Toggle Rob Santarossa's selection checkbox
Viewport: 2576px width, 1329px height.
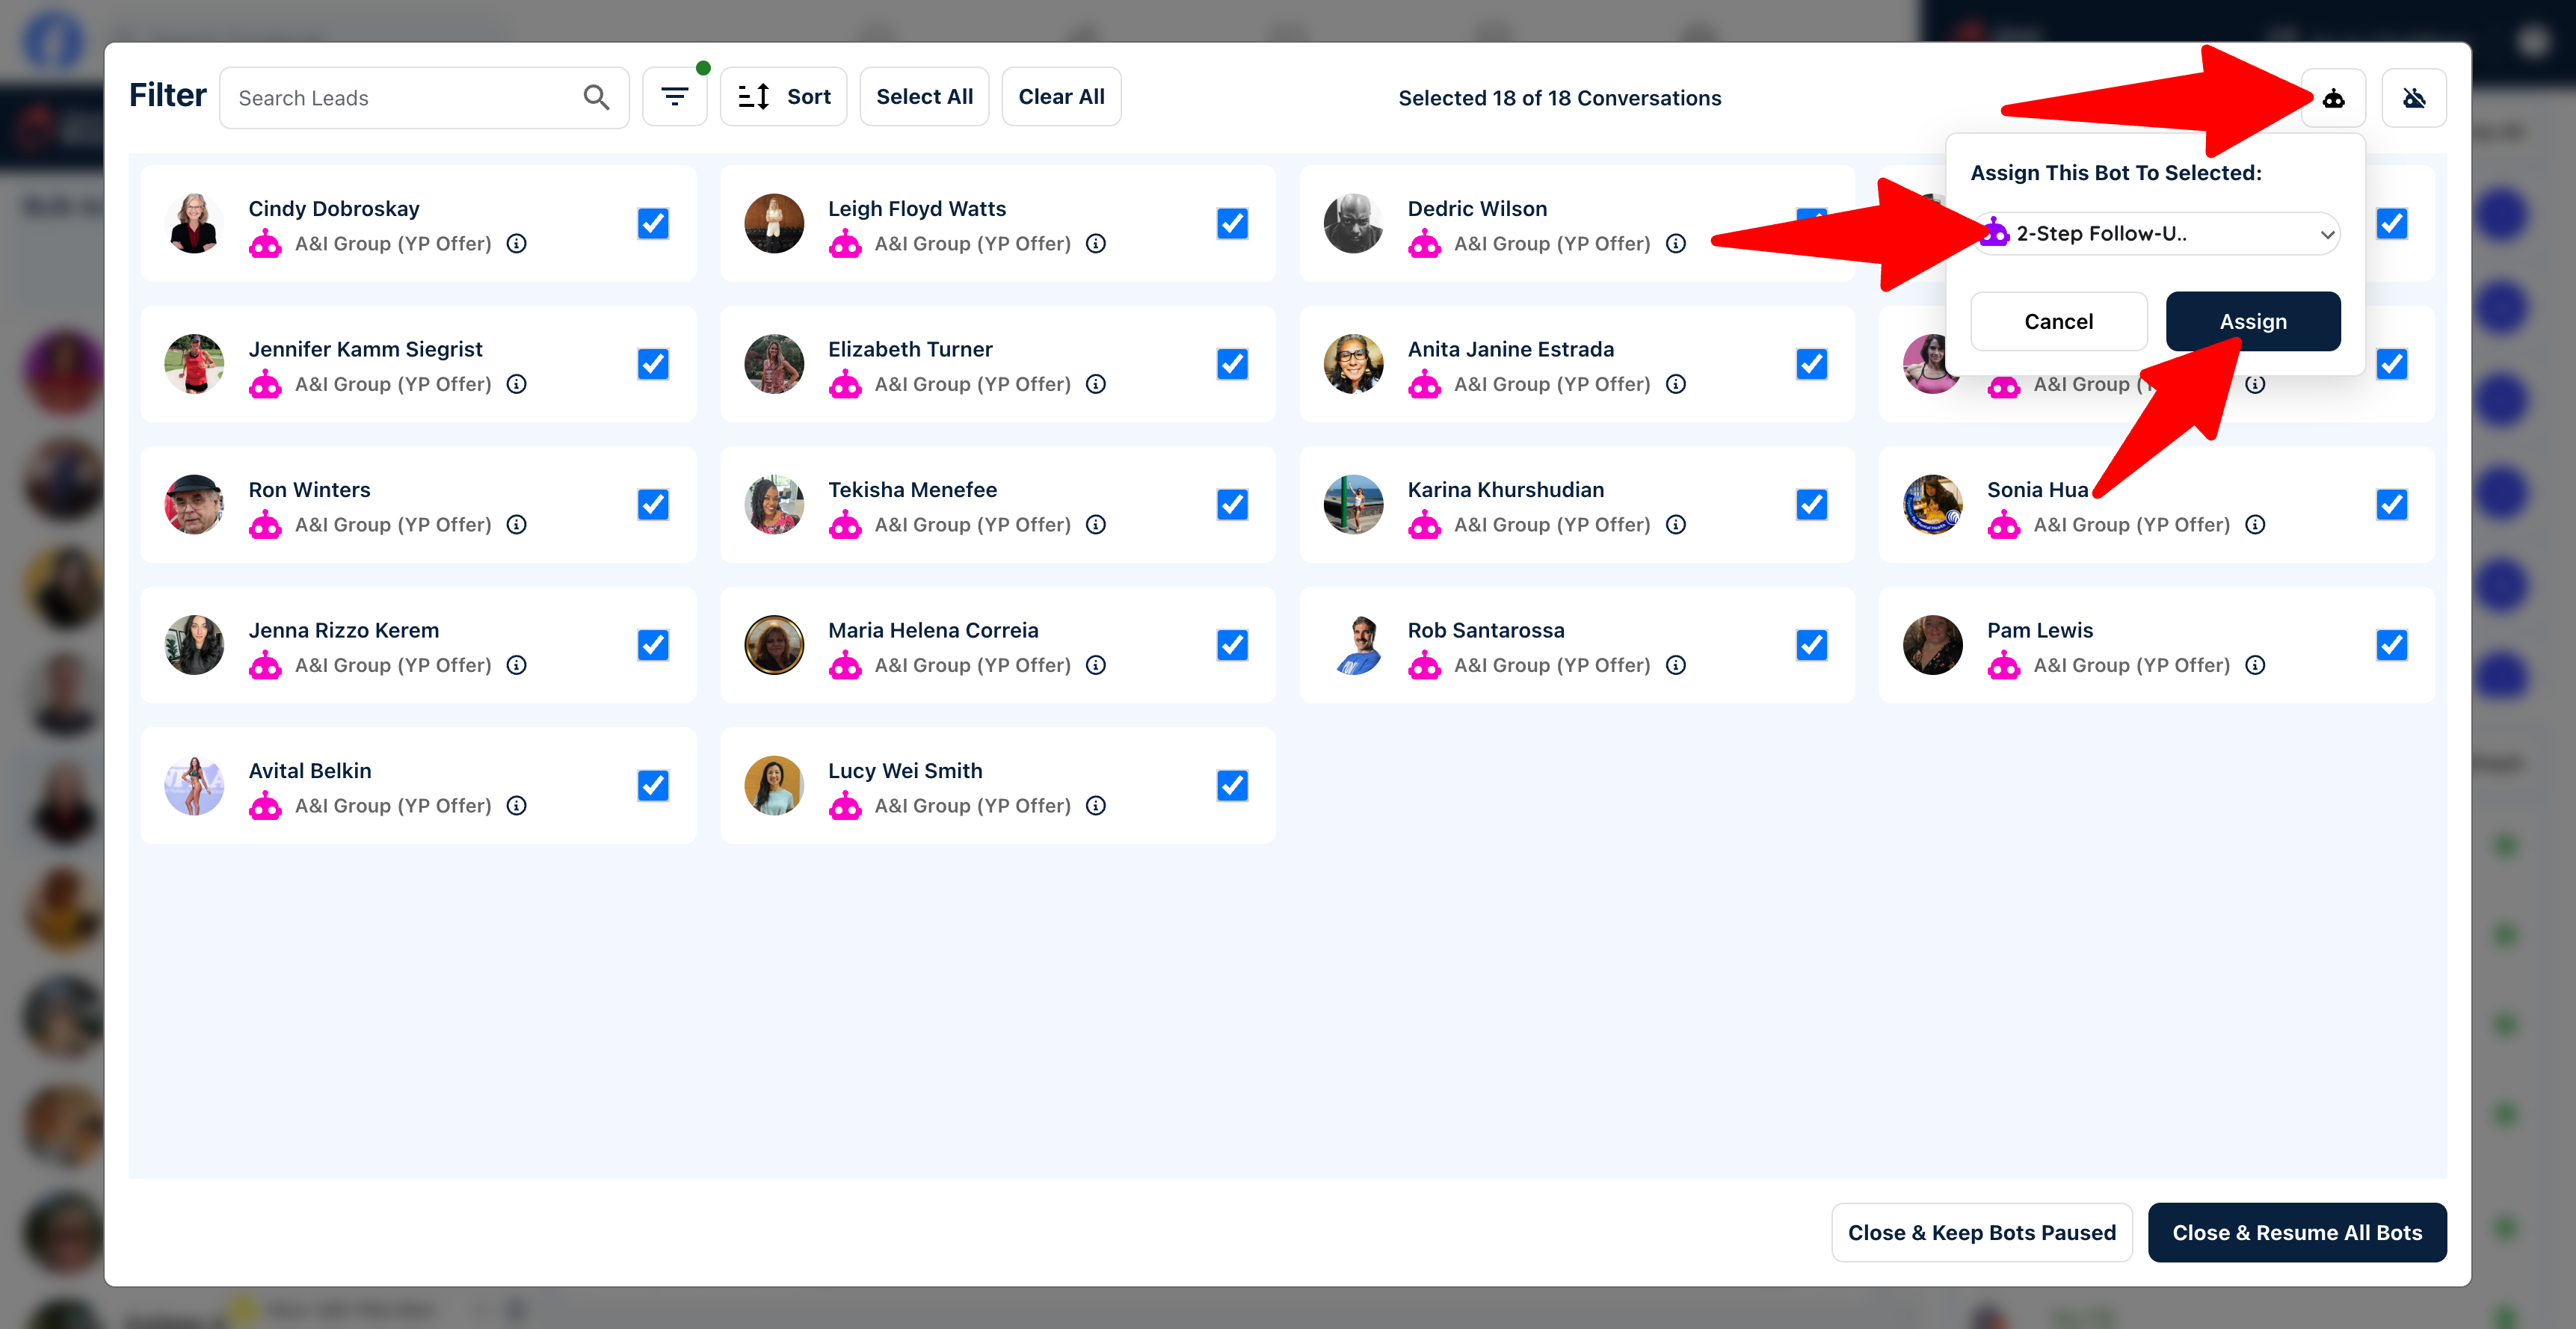[x=1811, y=645]
